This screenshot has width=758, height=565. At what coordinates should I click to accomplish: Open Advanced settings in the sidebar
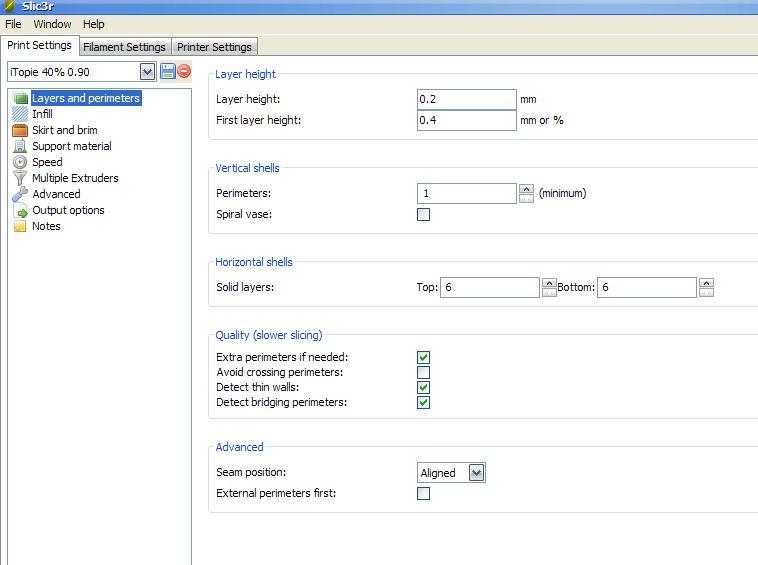pyautogui.click(x=56, y=194)
